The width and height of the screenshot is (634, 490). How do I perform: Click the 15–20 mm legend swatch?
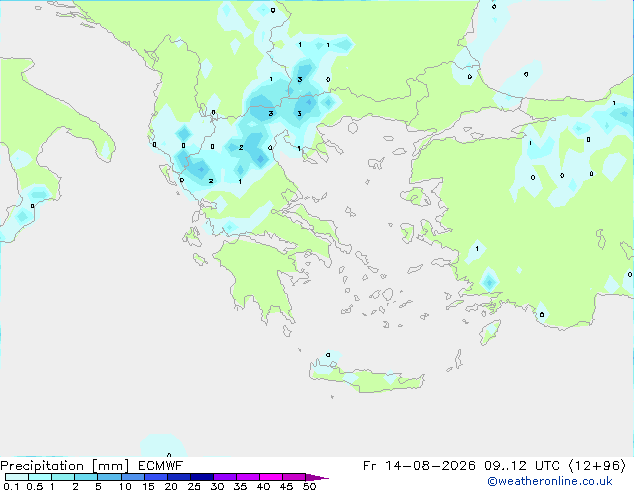(x=155, y=477)
